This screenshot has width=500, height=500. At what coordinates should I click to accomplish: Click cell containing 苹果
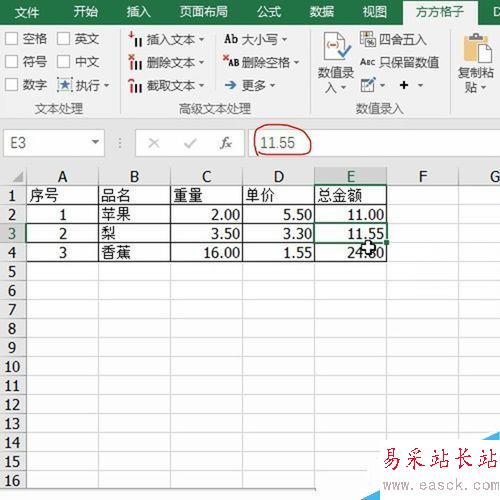pos(134,214)
